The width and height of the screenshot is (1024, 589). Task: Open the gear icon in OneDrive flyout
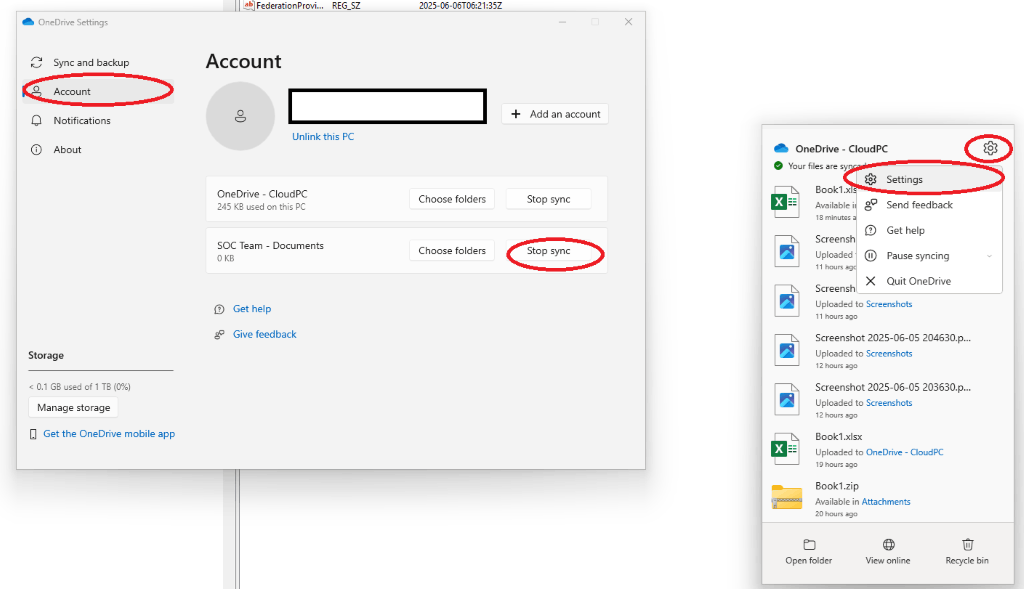tap(990, 148)
